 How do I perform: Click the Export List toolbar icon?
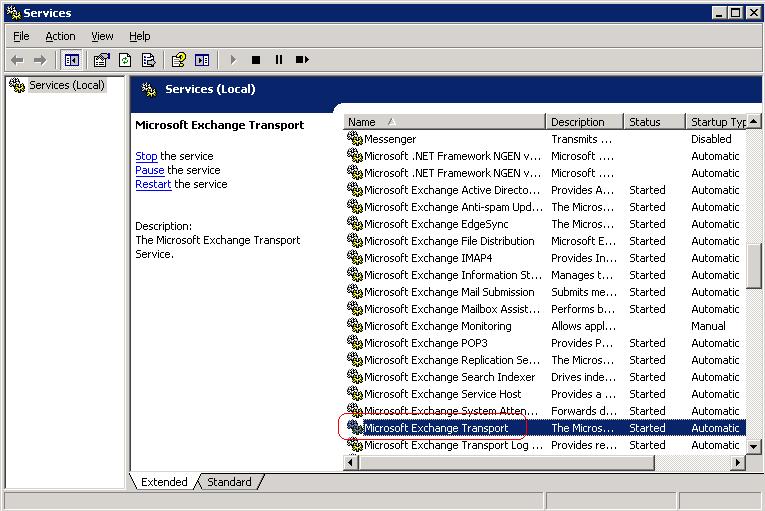point(148,60)
